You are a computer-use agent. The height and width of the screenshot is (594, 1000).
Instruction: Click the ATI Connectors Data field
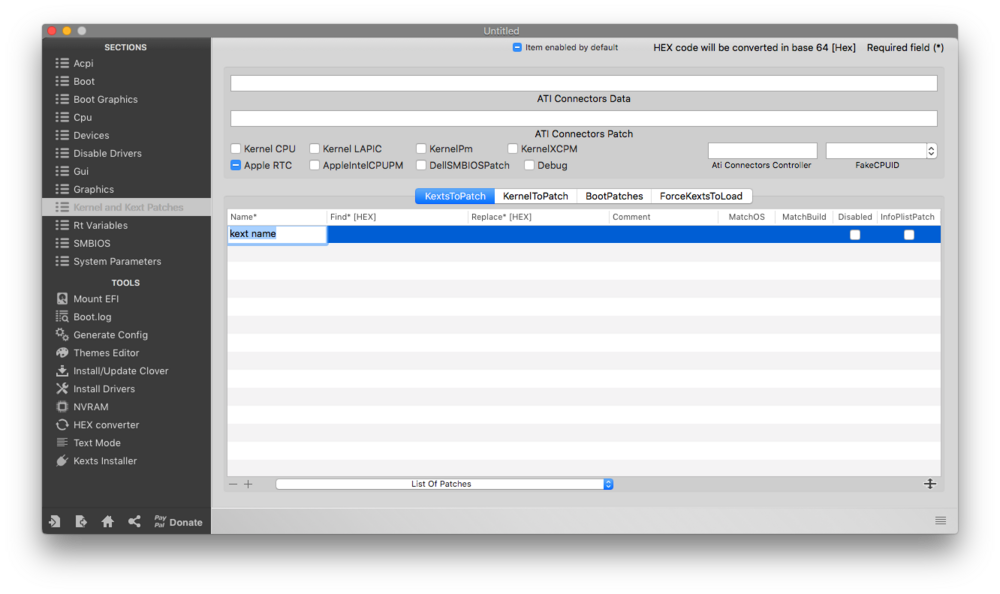tap(583, 83)
